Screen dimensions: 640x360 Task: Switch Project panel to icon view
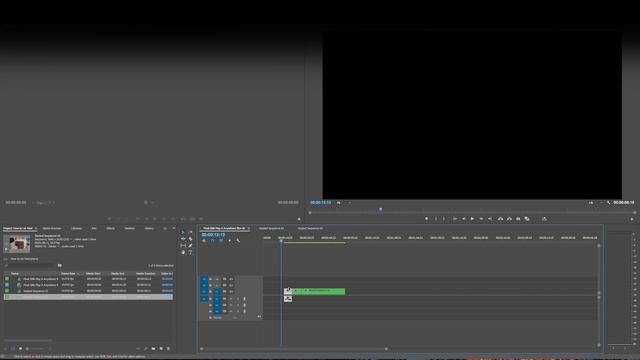(x=20, y=349)
